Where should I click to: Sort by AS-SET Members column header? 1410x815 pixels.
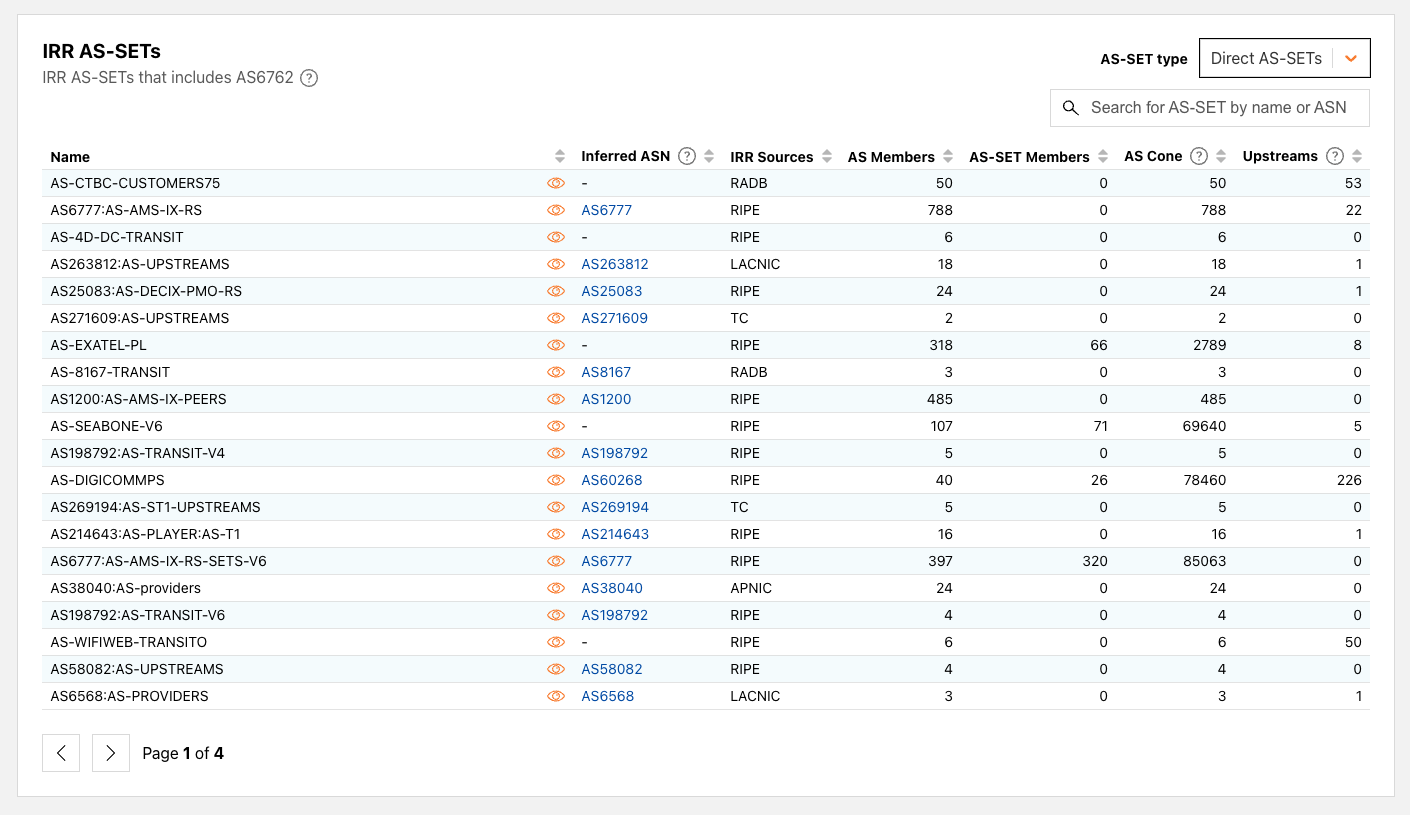[x=1103, y=157]
